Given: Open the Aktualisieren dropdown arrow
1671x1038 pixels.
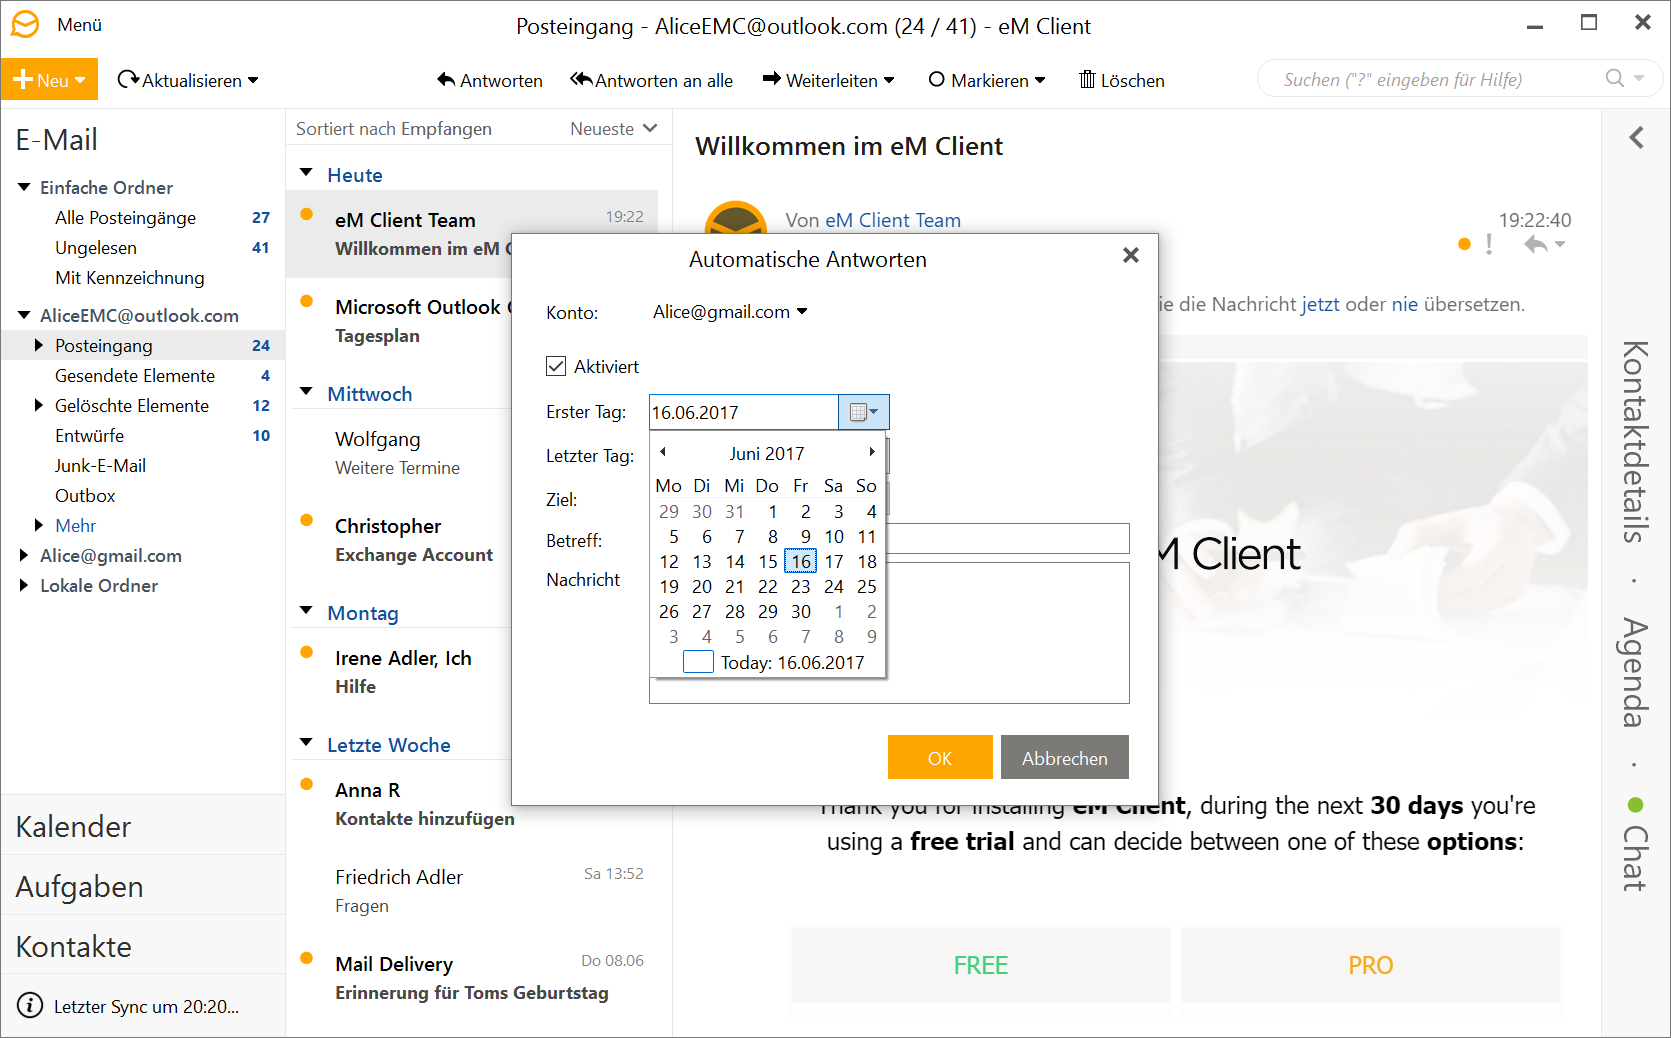Looking at the screenshot, I should pyautogui.click(x=253, y=80).
